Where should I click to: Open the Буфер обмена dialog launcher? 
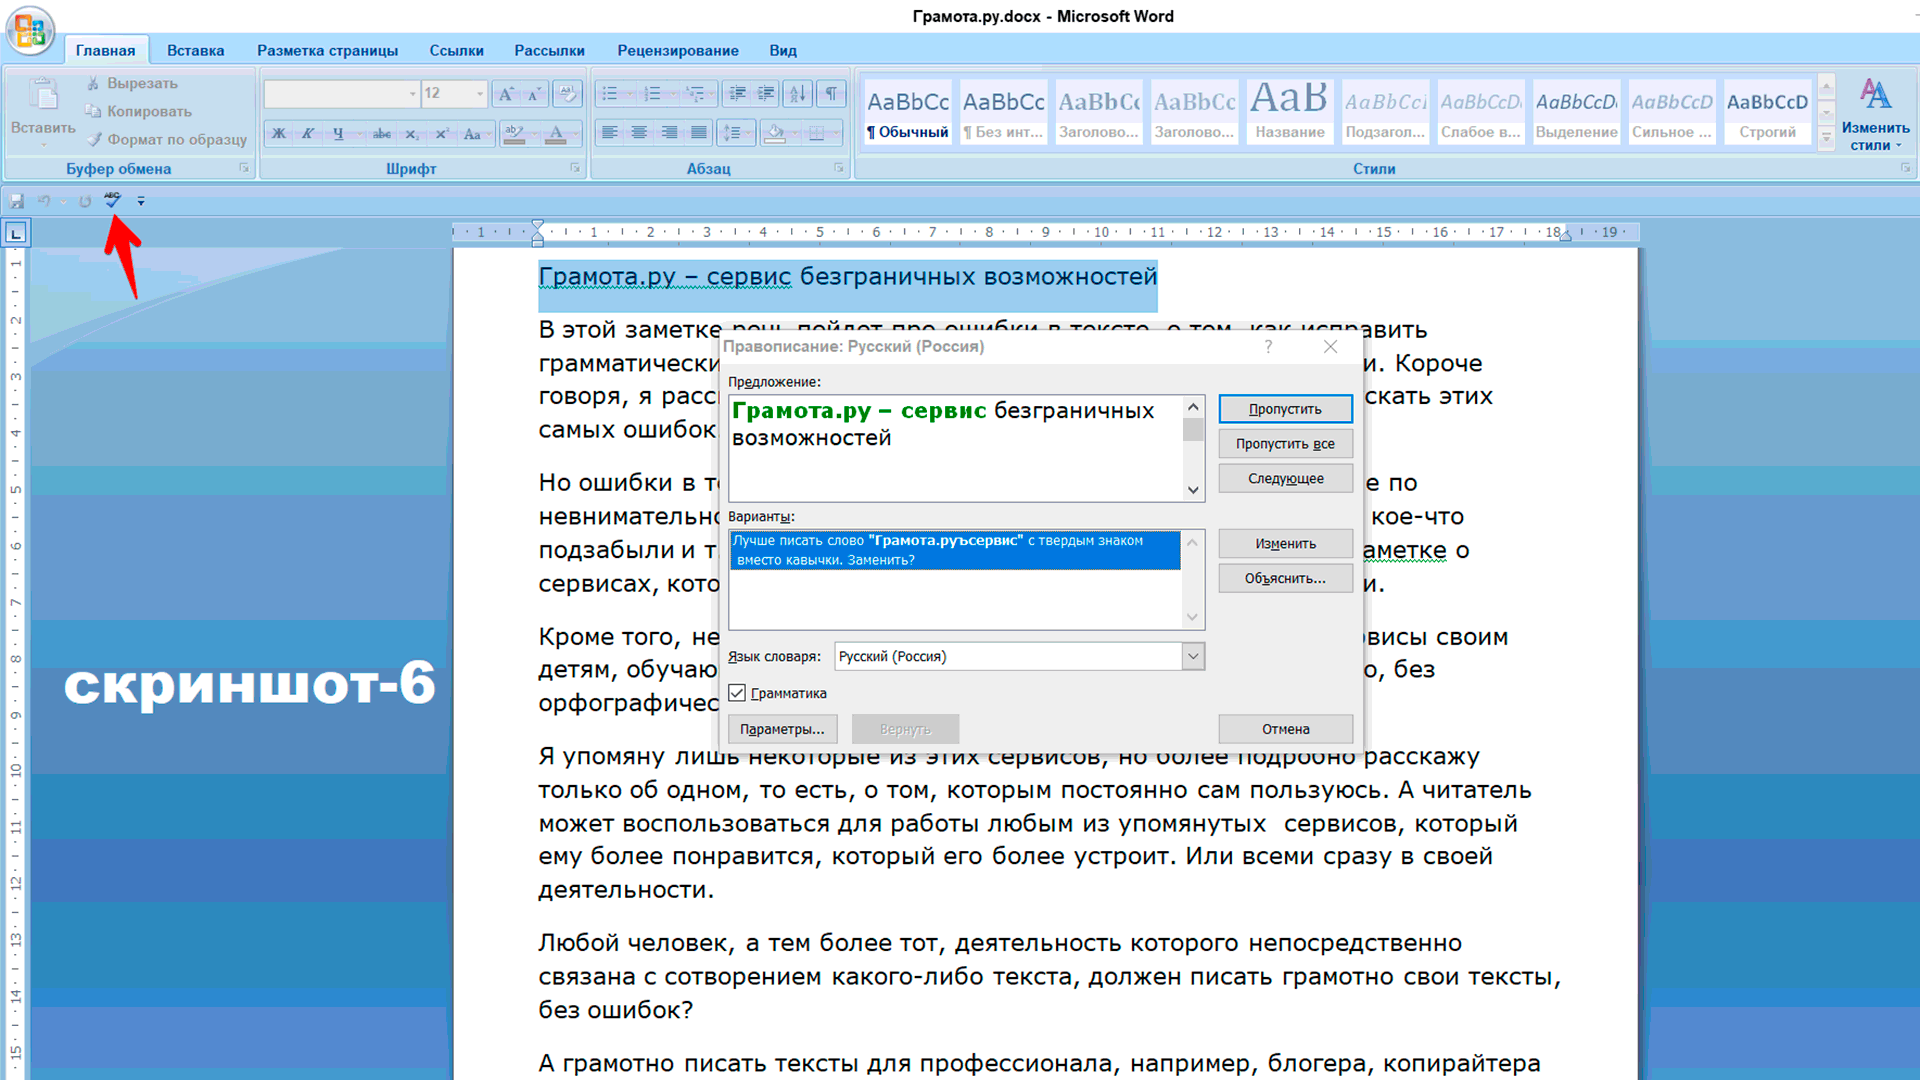pos(243,168)
